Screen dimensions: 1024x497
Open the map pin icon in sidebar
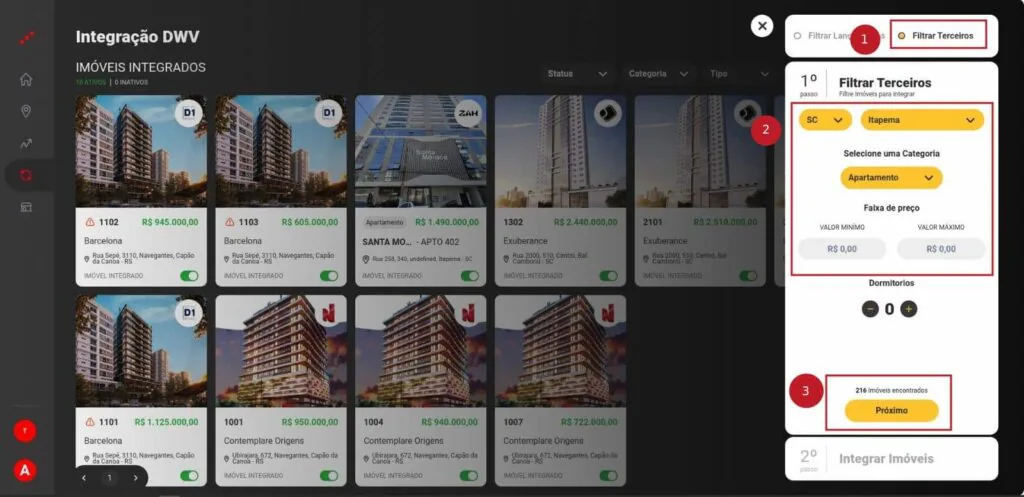(x=26, y=112)
